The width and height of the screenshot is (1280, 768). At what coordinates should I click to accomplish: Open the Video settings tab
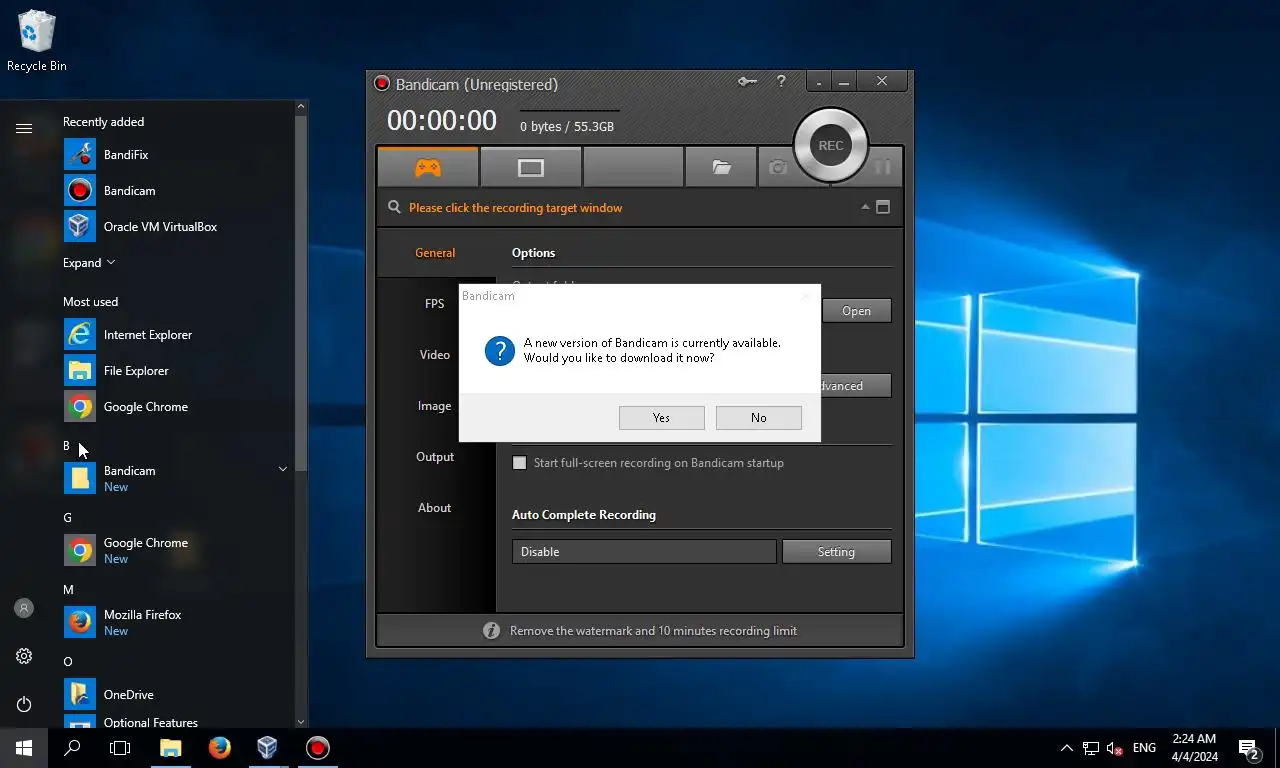pyautogui.click(x=435, y=355)
